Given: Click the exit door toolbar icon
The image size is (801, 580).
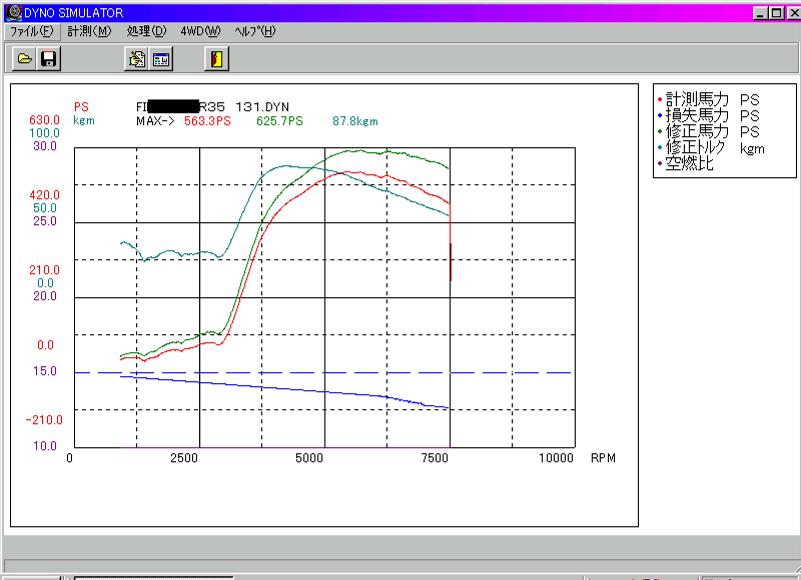Looking at the screenshot, I should coord(215,59).
